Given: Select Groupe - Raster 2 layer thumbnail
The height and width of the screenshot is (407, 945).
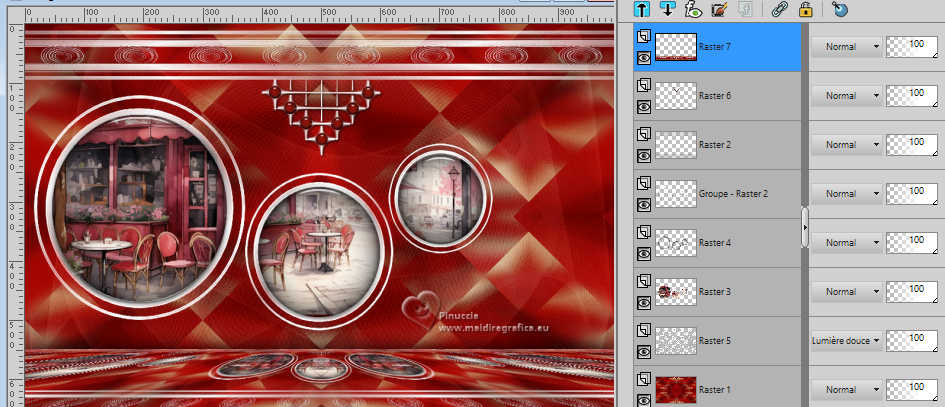Looking at the screenshot, I should 676,194.
